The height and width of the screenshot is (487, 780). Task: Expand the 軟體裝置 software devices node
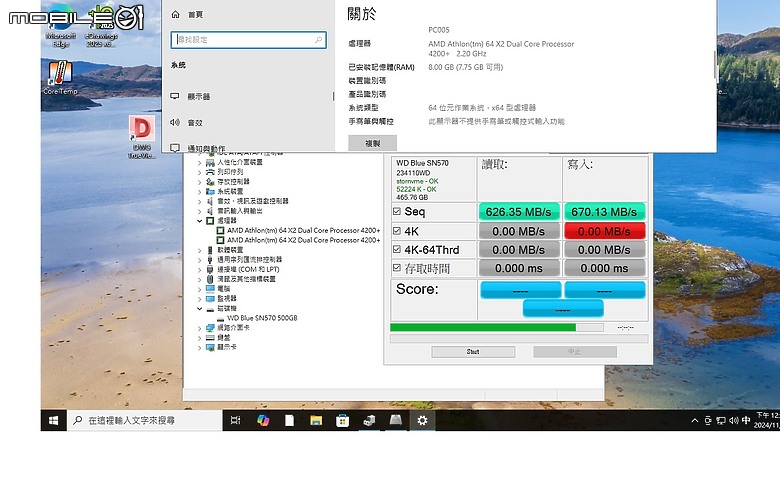point(199,250)
